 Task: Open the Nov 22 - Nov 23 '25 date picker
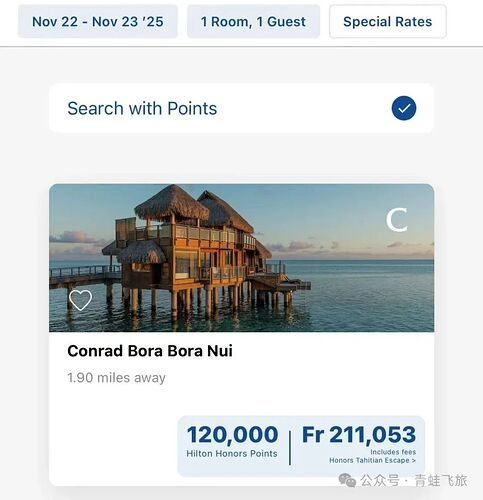coord(98,22)
